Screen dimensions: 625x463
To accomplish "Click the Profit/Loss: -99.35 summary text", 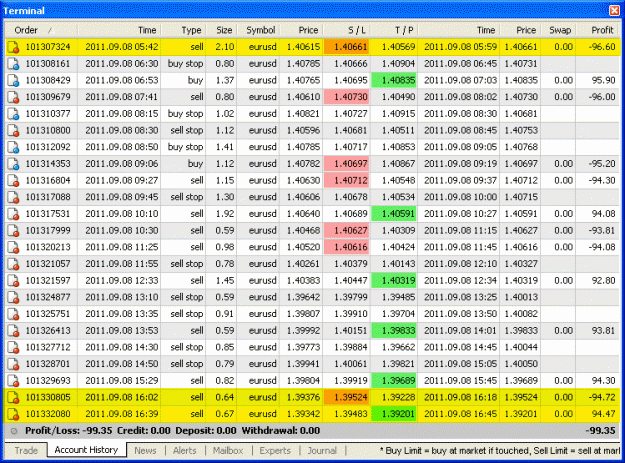I will click(x=69, y=431).
